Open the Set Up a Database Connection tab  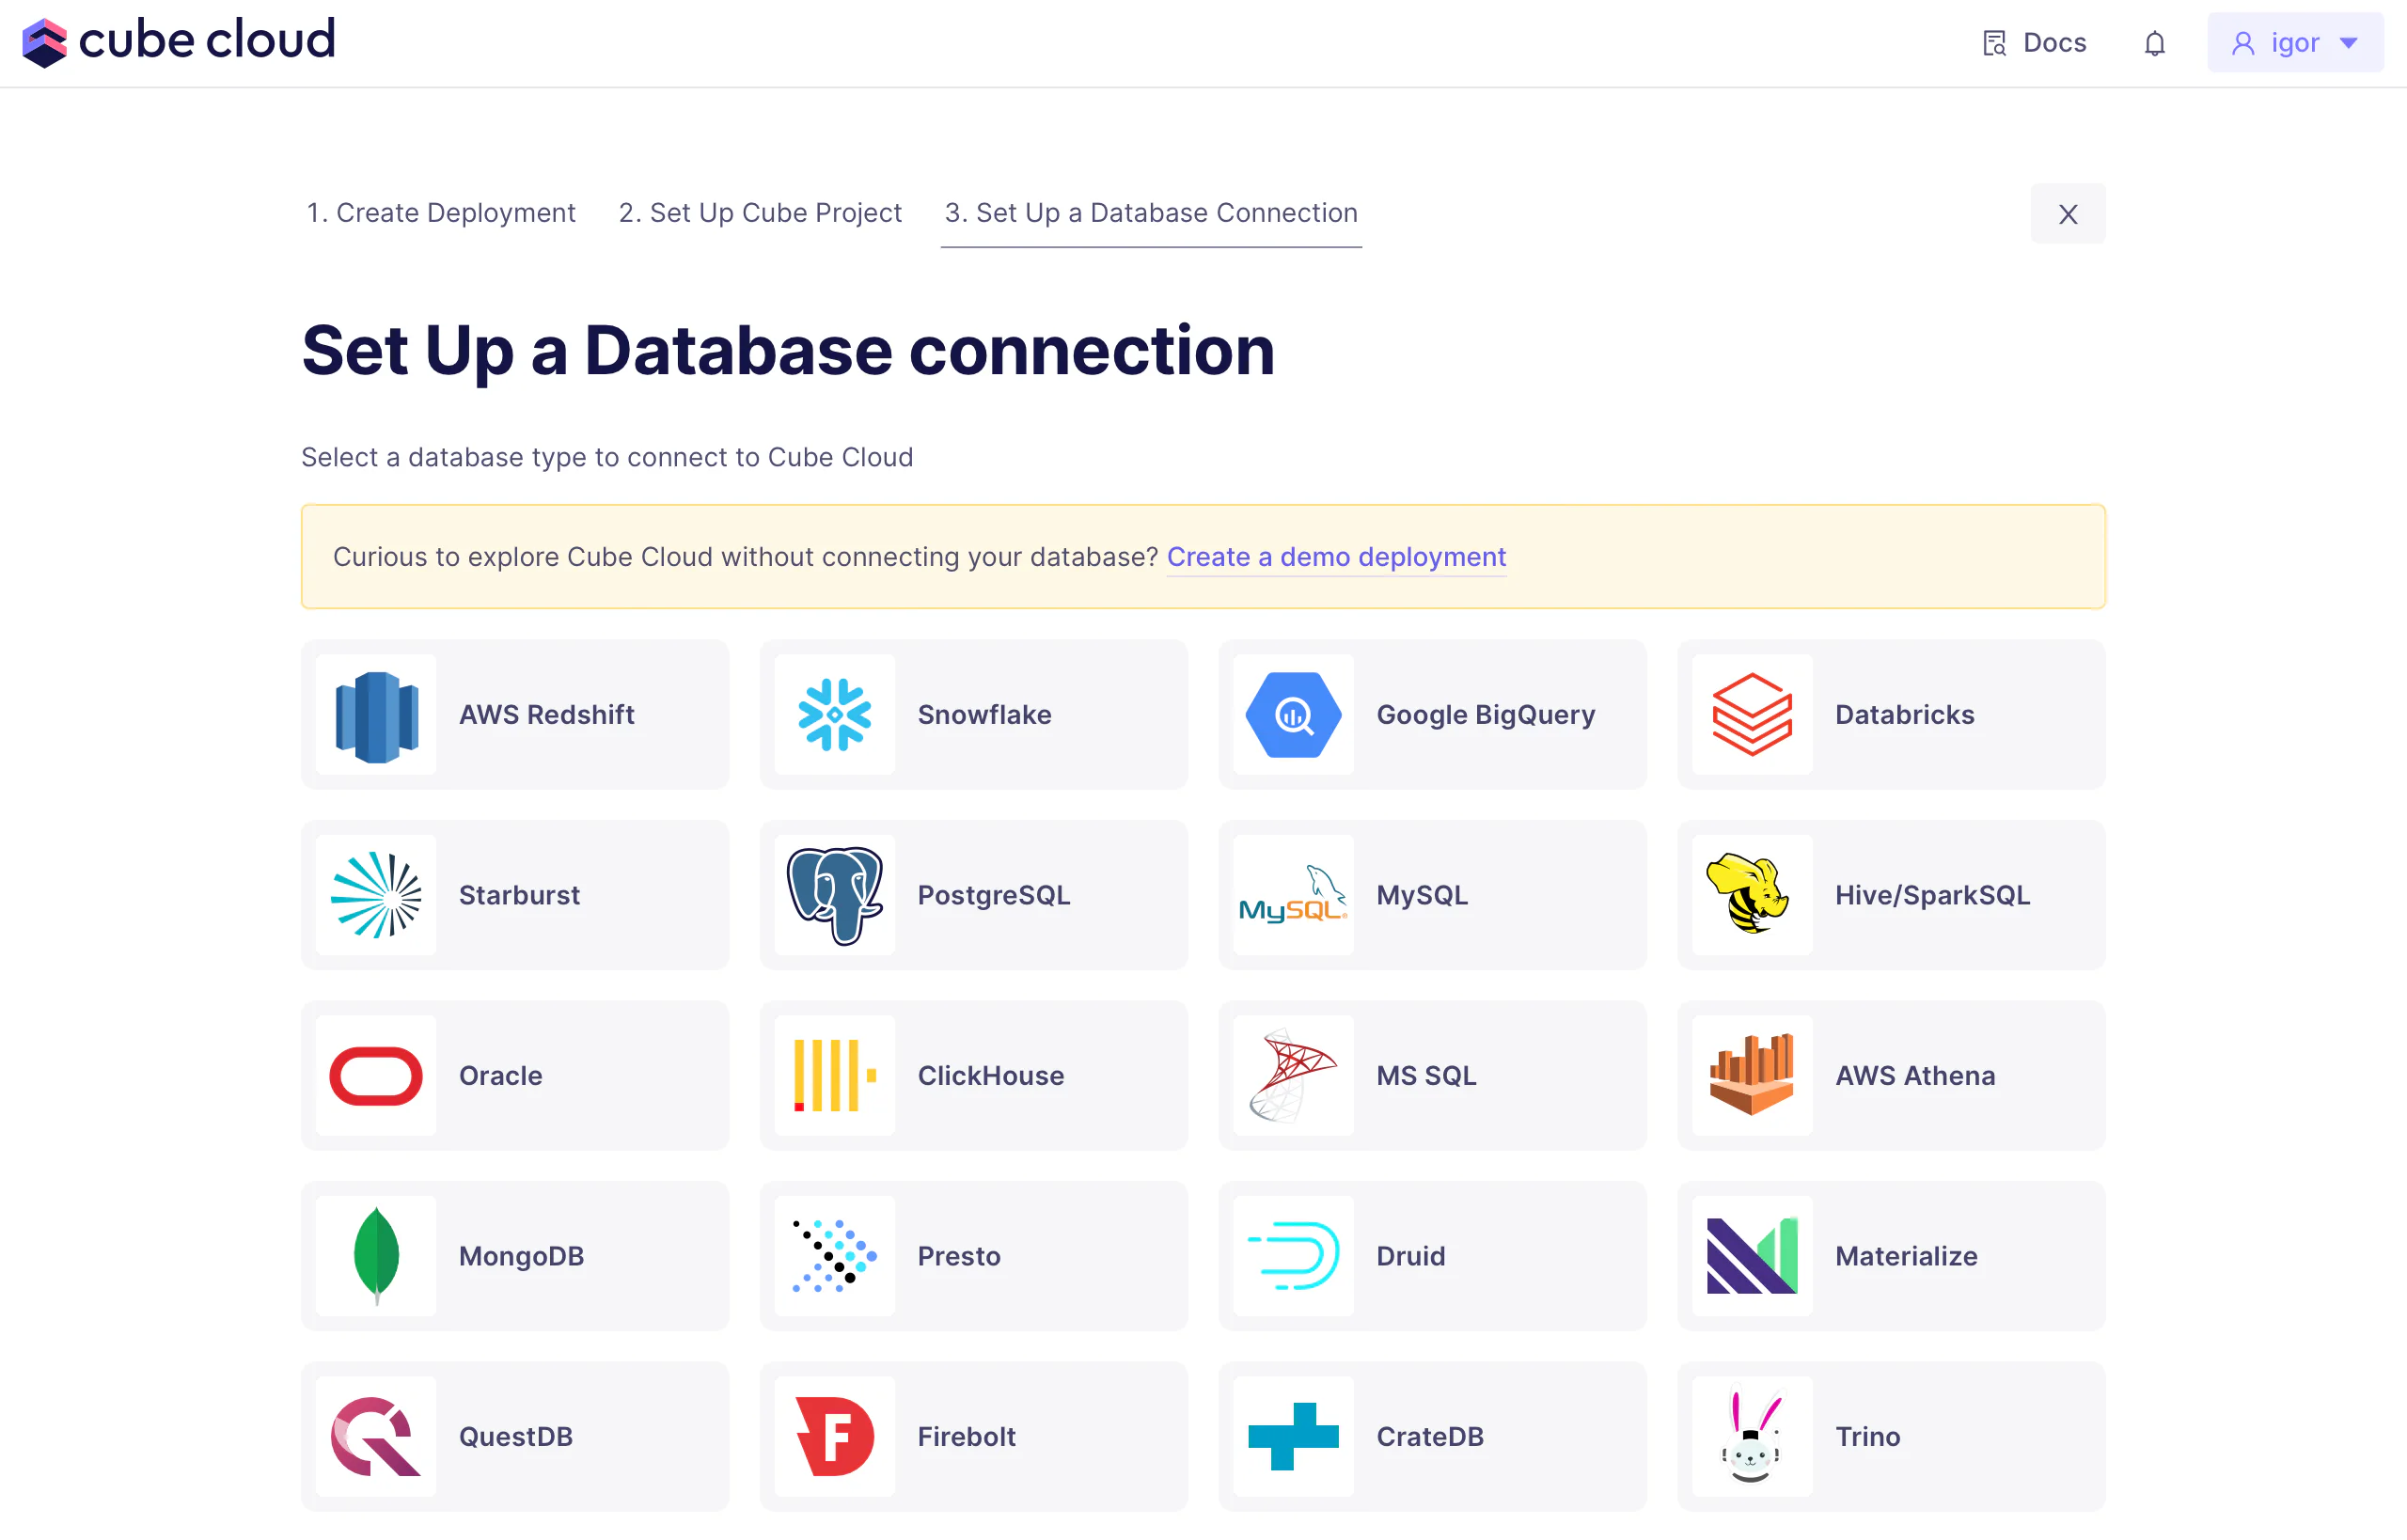tap(1151, 213)
